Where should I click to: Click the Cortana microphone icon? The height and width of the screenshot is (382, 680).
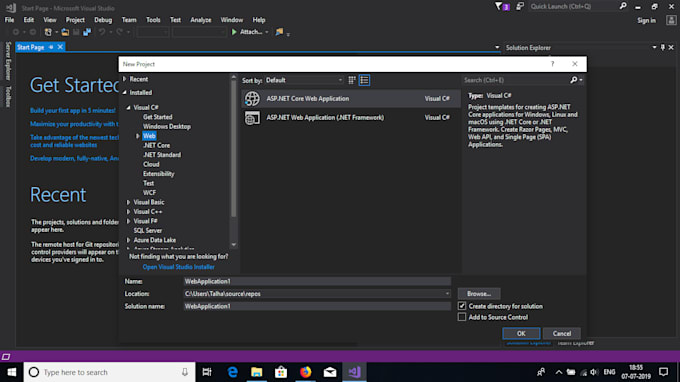point(185,372)
